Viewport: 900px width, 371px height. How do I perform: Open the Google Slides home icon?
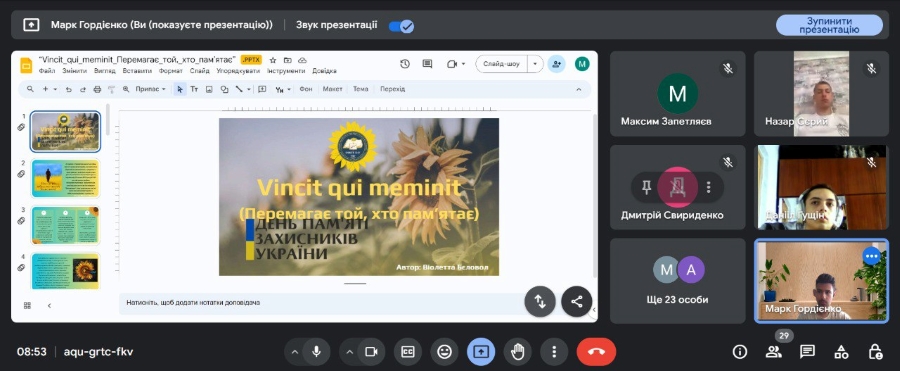pos(26,65)
